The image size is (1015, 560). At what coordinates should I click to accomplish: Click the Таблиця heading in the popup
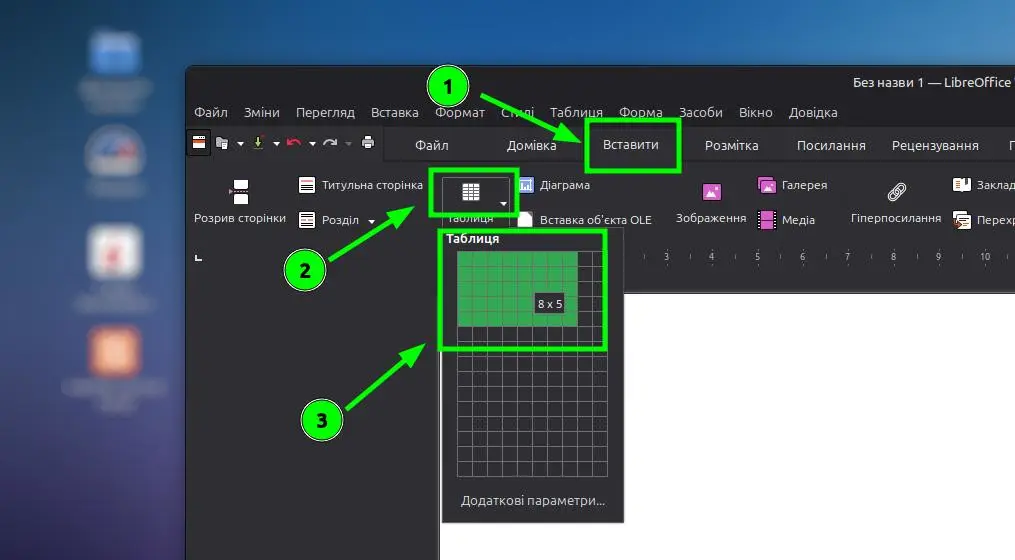coord(473,239)
